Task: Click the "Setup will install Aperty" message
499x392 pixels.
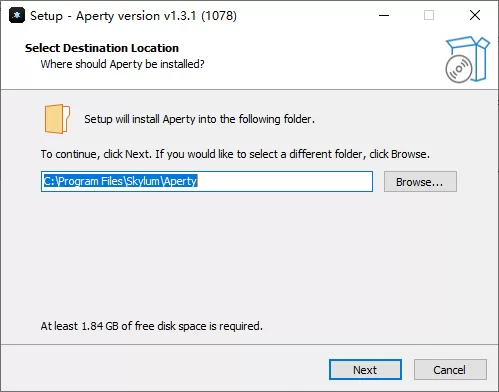Action: 199,119
